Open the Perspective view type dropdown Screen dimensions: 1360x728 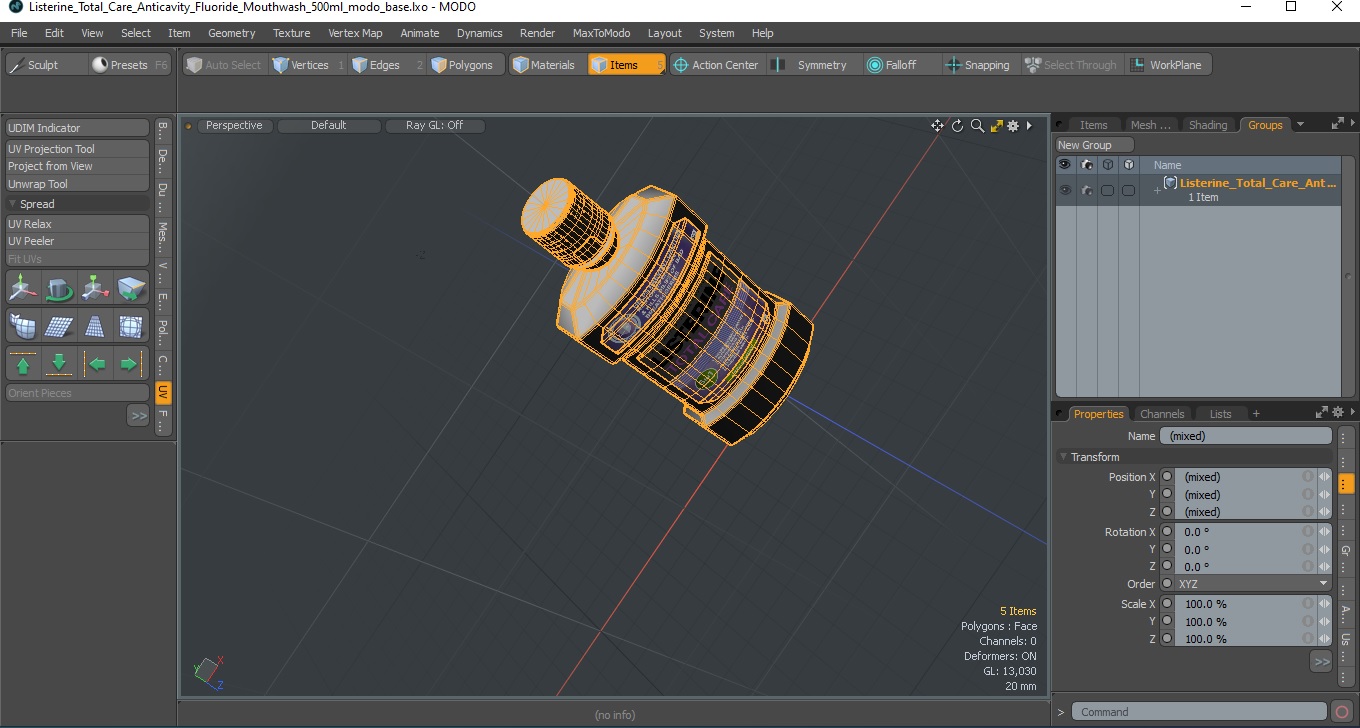point(234,126)
